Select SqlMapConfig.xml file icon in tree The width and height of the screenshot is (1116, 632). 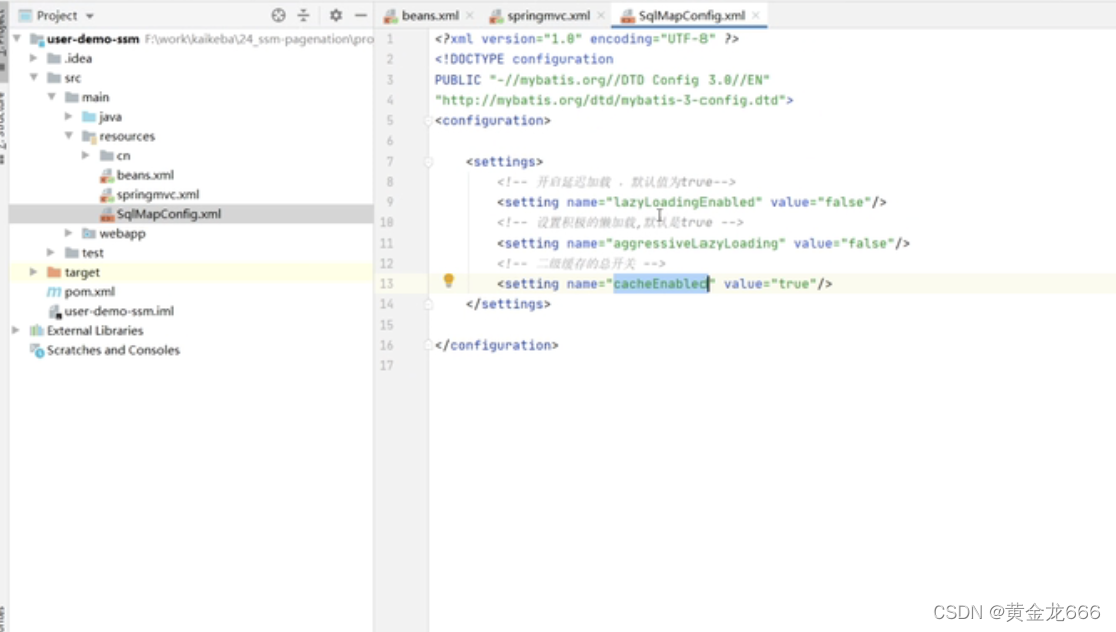point(107,214)
